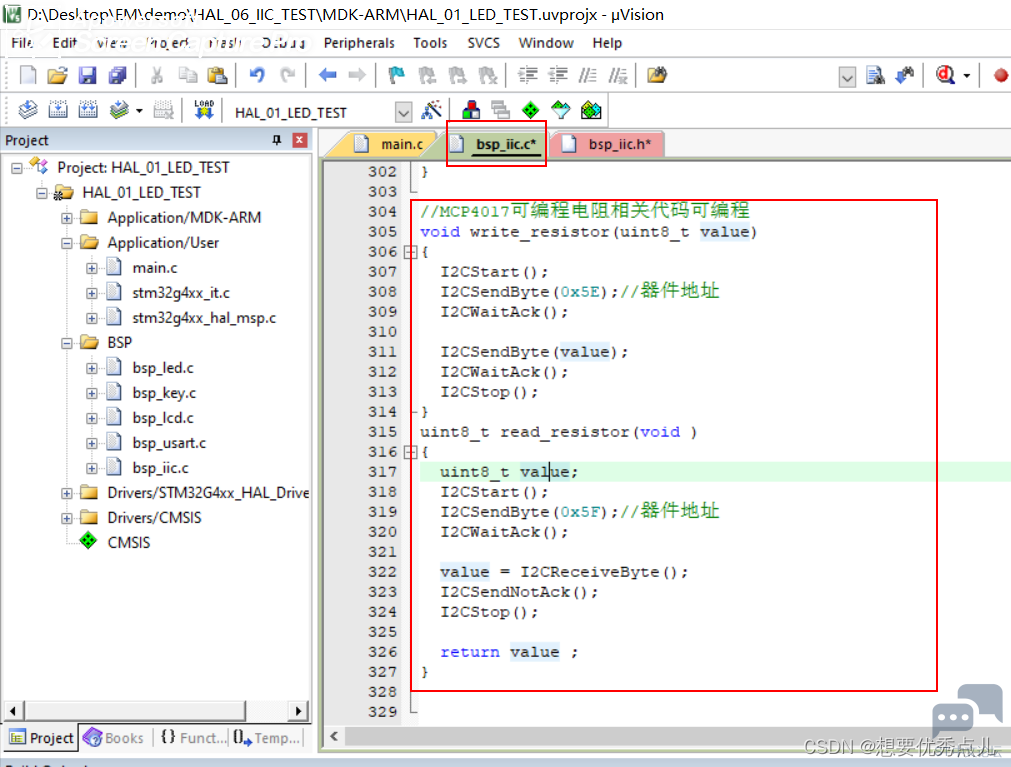This screenshot has width=1011, height=767.
Task: Open the SVCS menu
Action: click(484, 43)
